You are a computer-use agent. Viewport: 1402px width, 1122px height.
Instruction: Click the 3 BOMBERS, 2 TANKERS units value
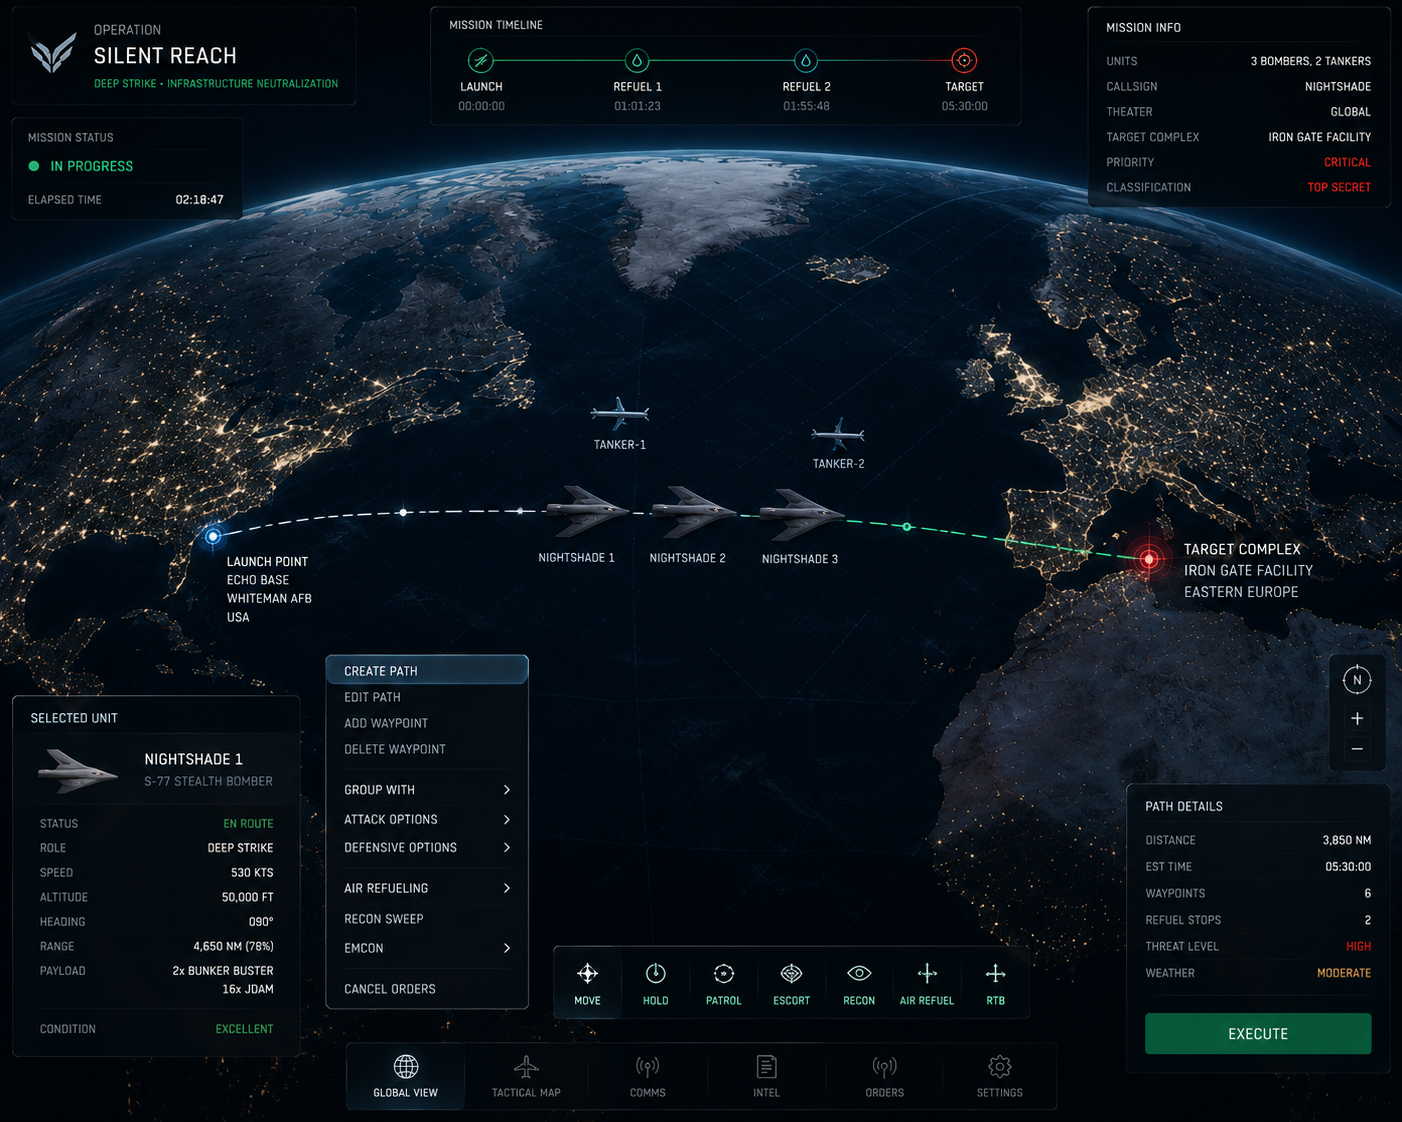point(1310,61)
